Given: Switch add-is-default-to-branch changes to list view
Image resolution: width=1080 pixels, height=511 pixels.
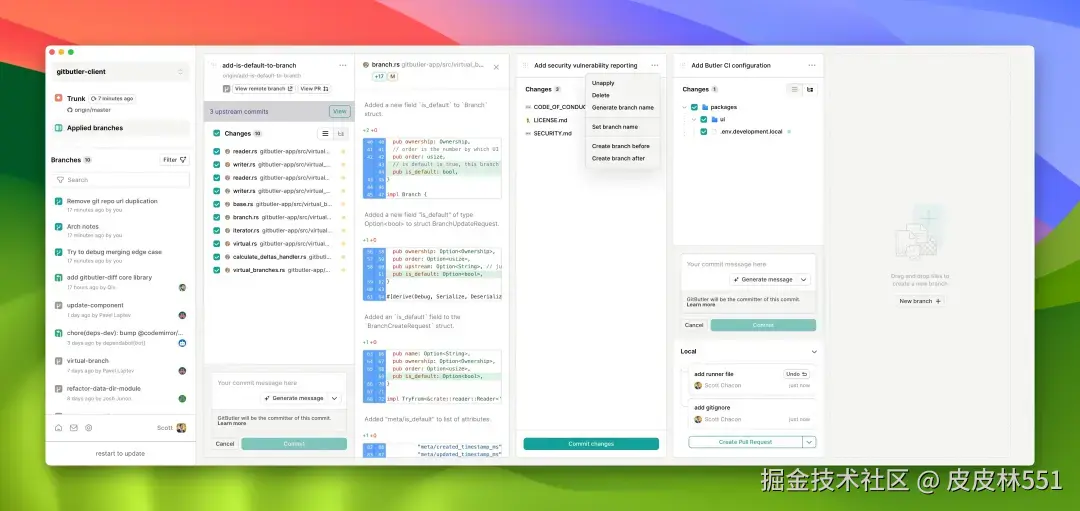Looking at the screenshot, I should (325, 134).
